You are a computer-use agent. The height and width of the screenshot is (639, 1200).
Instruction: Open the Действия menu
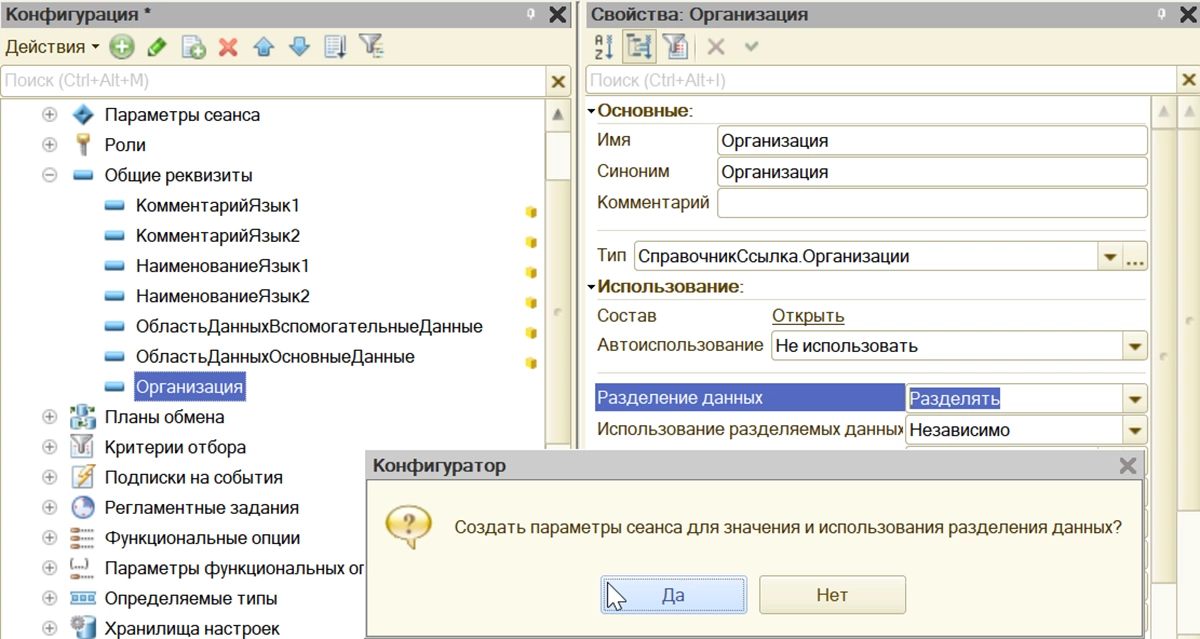point(52,47)
